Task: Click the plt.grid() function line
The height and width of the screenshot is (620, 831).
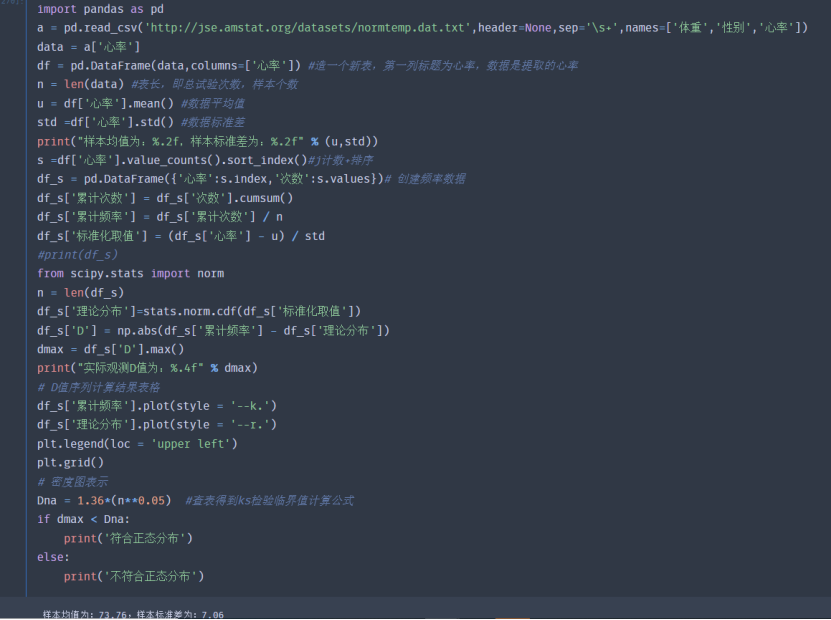Action: coord(80,462)
